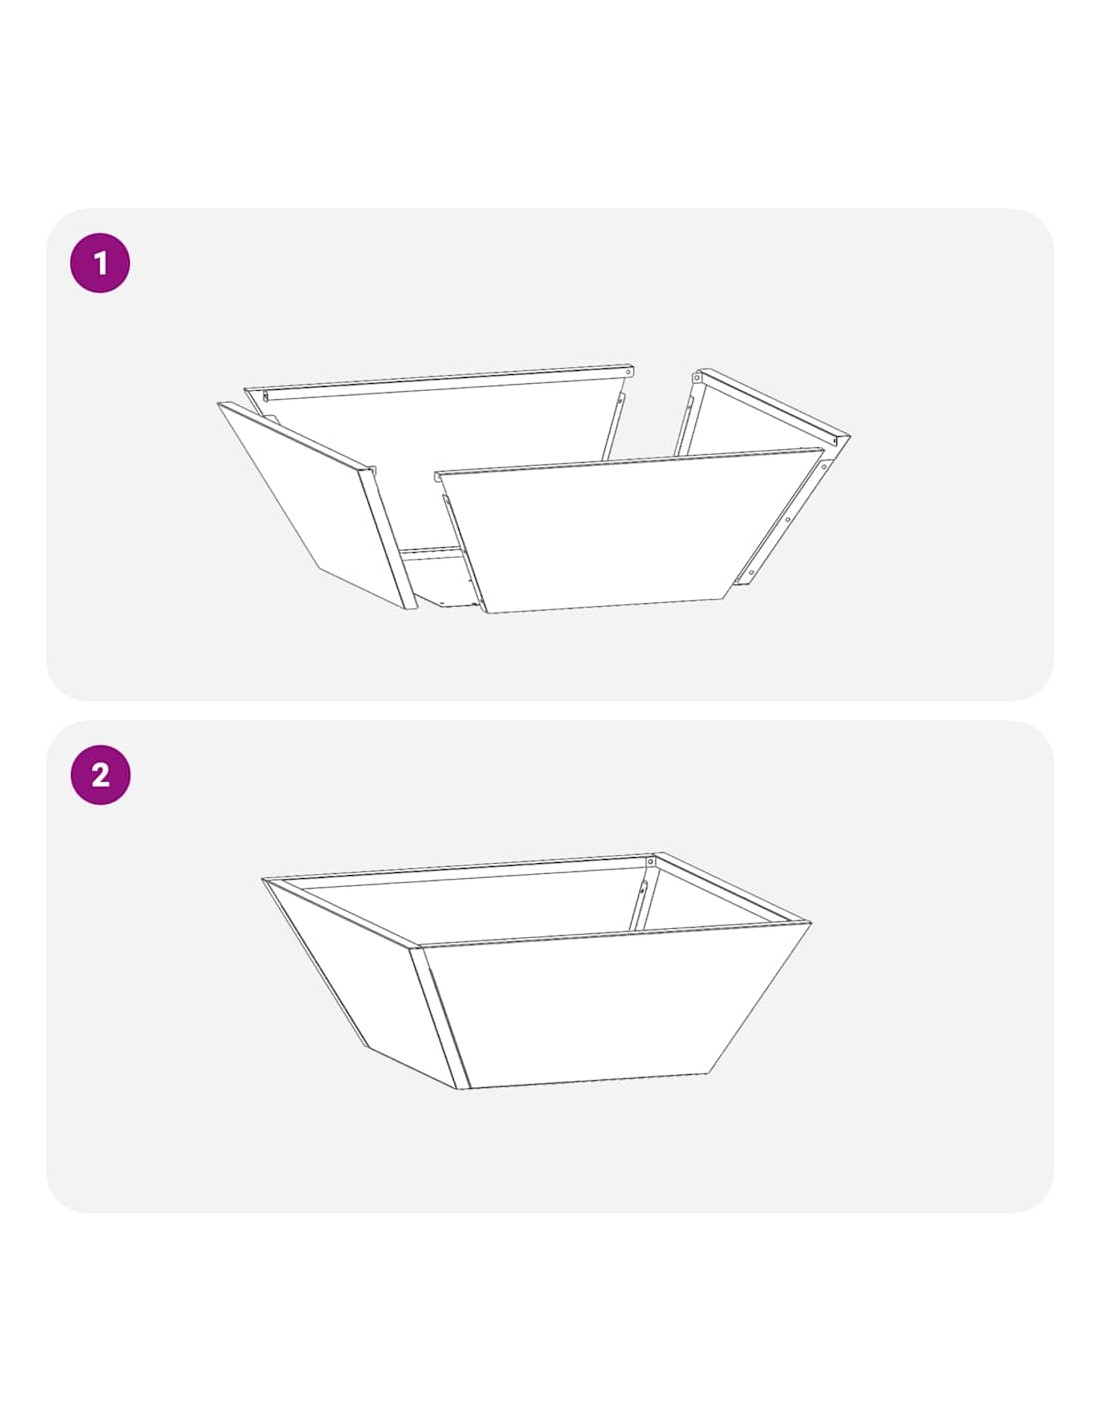The image size is (1100, 1422).
Task: Click the front-left corner seam in step 2
Action: pos(440,1017)
